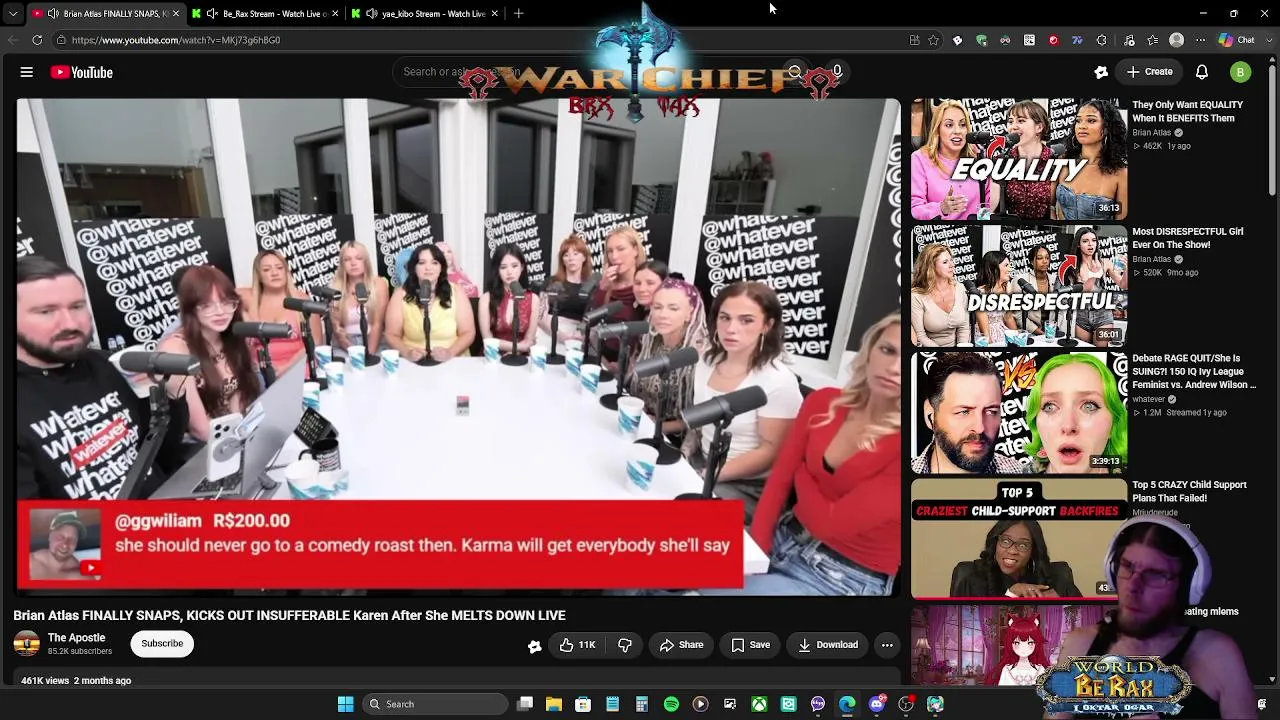The image size is (1280, 720).
Task: Unmute the Be_Rax Stream tab
Action: pos(212,14)
